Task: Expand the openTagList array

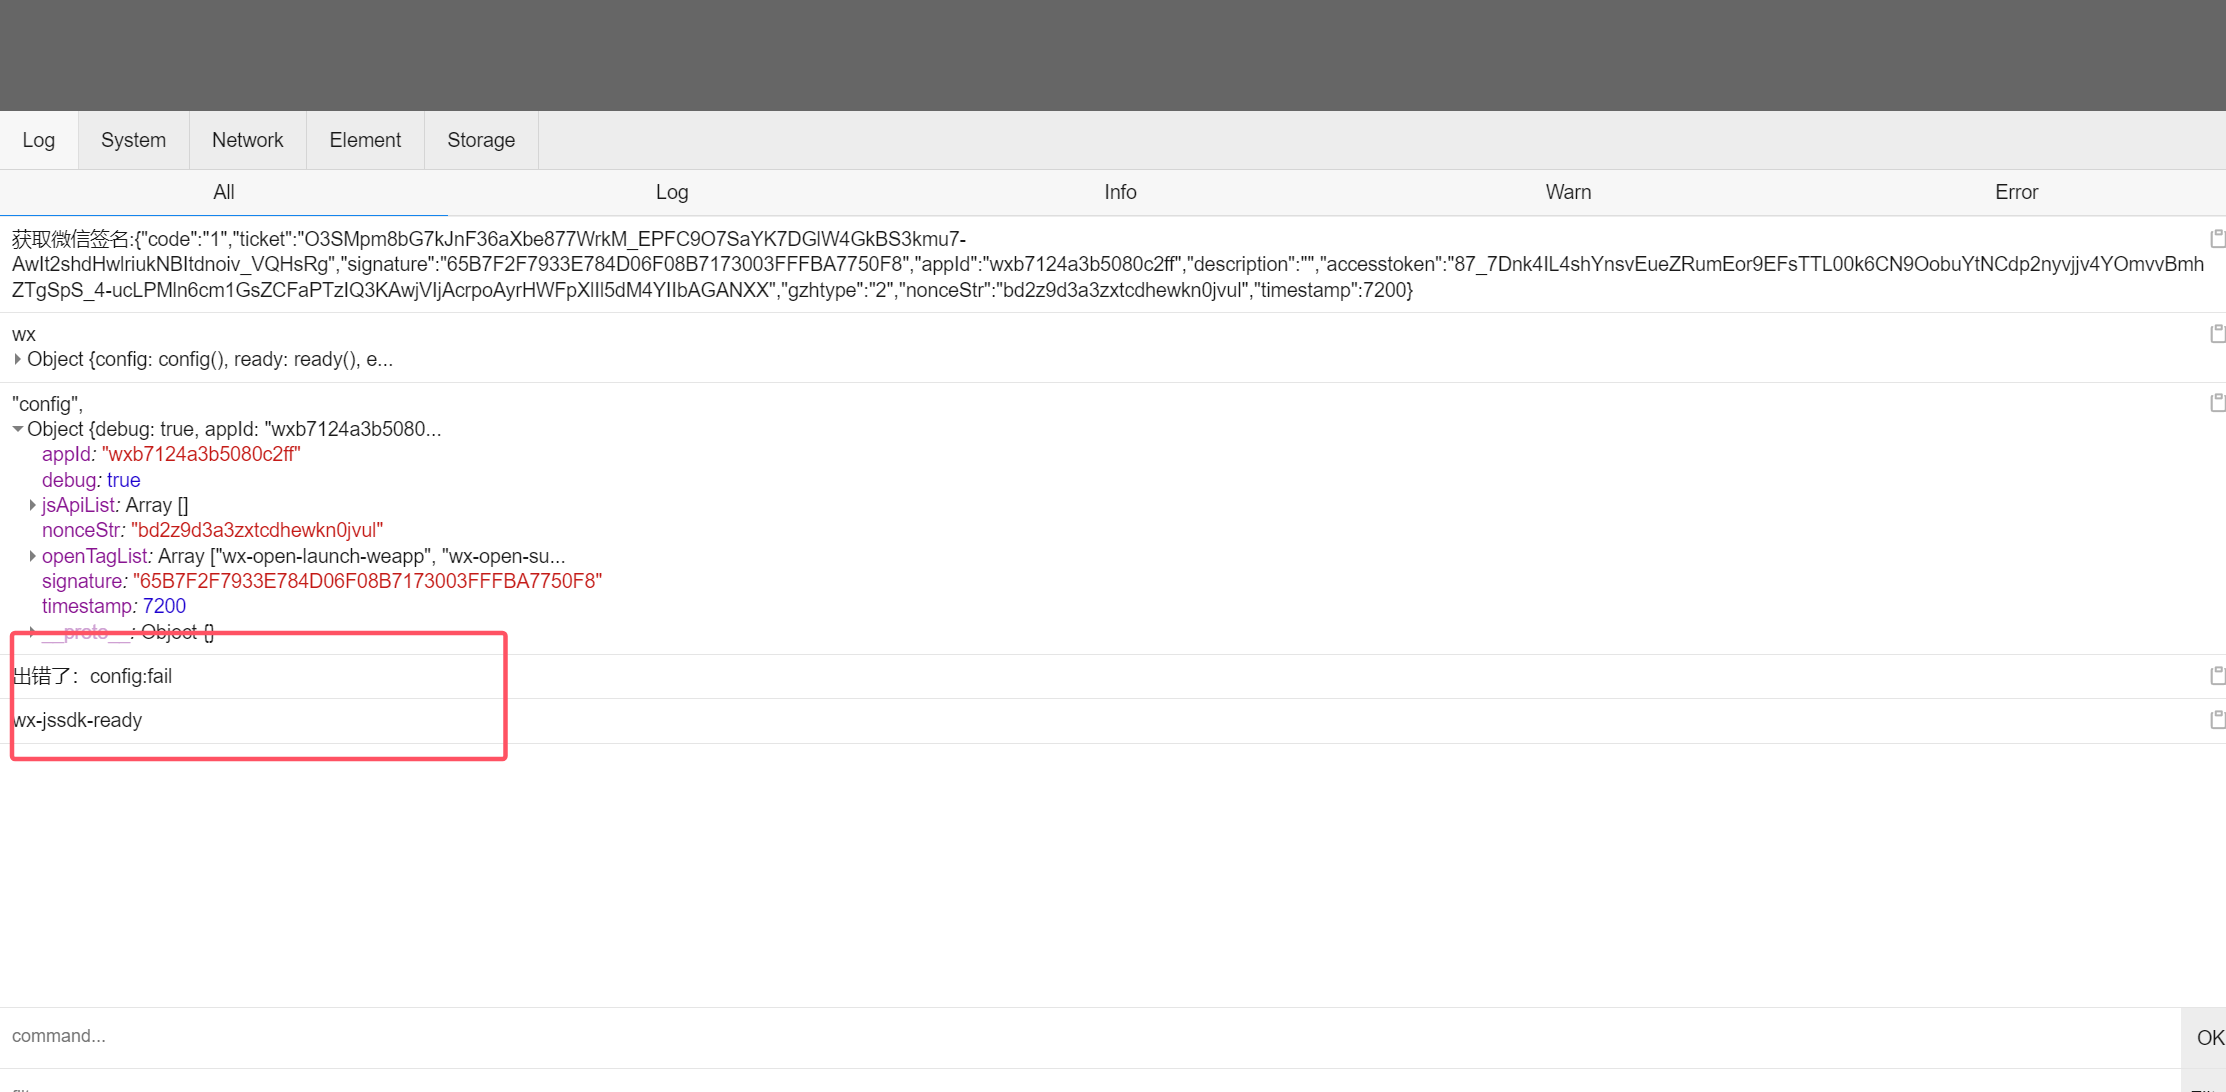Action: pos(33,556)
